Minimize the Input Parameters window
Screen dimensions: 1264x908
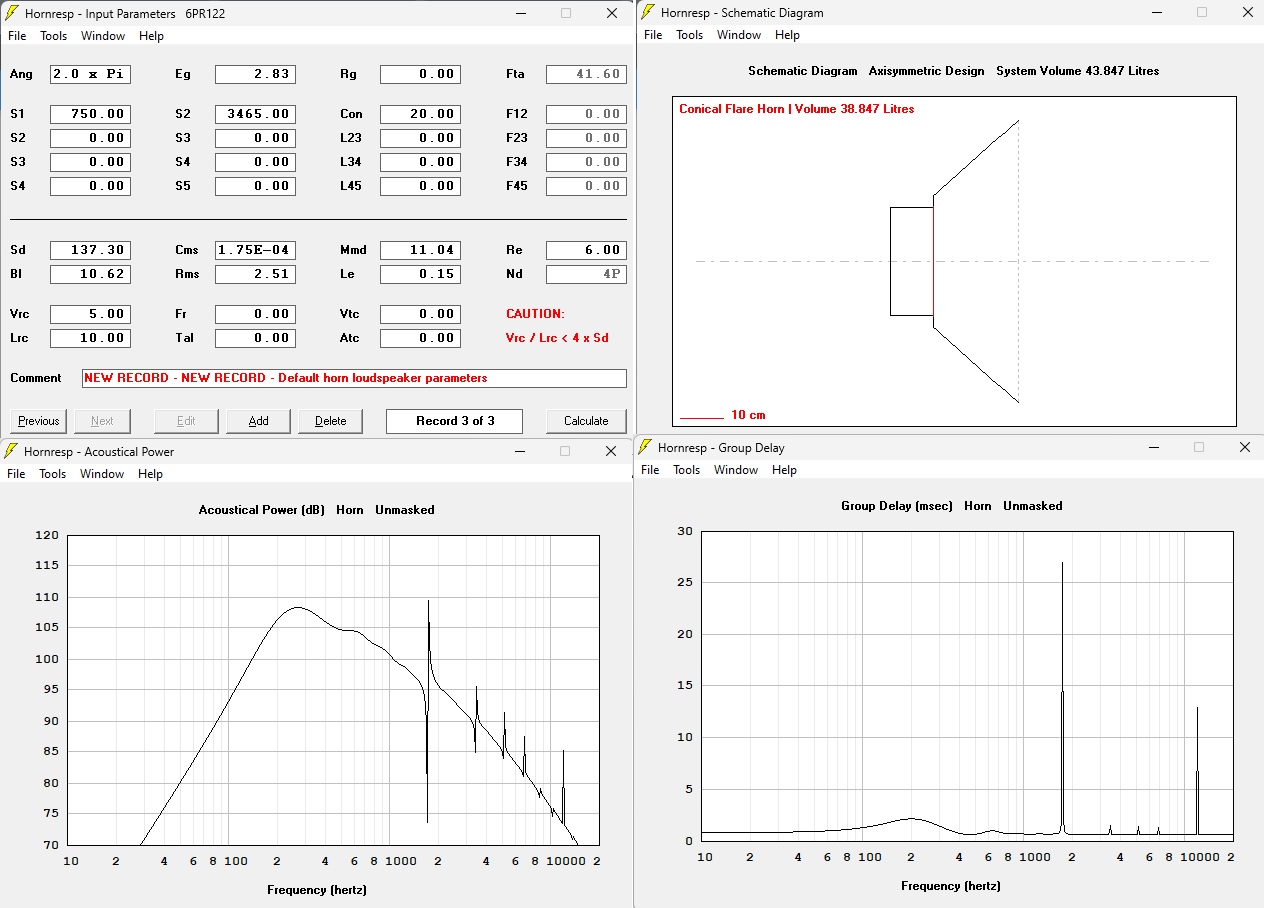520,13
